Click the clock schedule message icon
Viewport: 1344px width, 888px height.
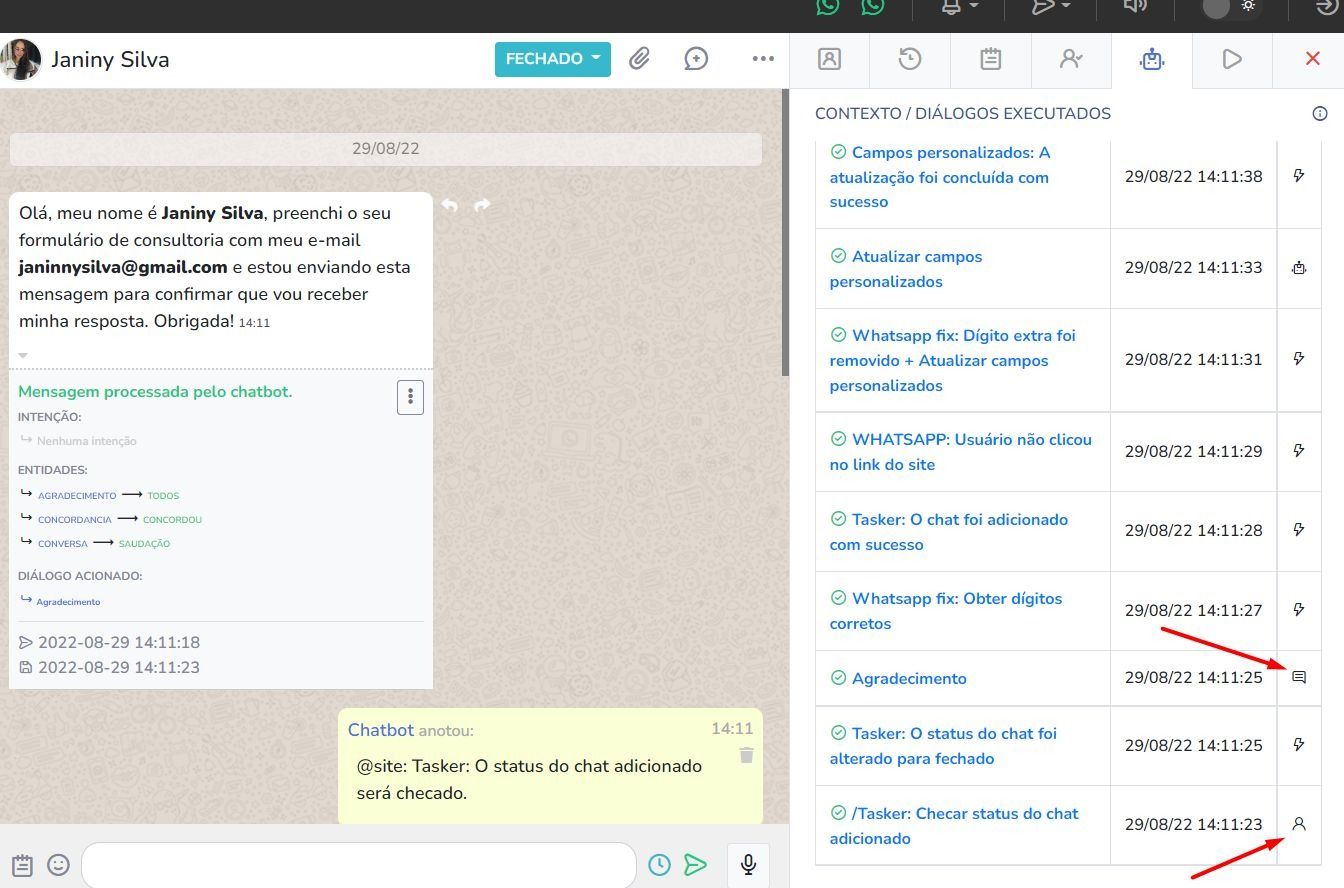pyautogui.click(x=659, y=865)
